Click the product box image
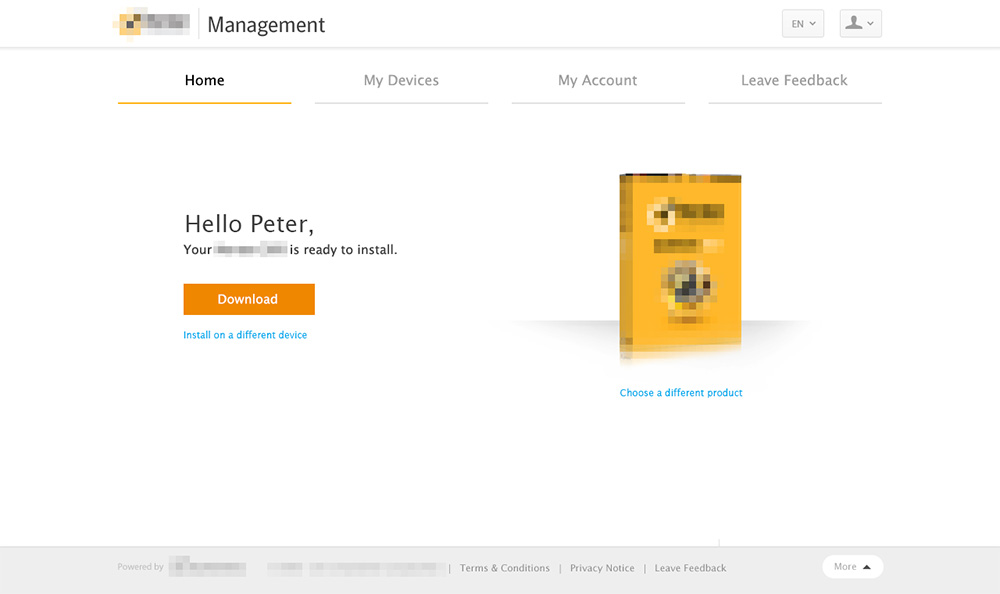The image size is (1000, 594). click(x=680, y=267)
